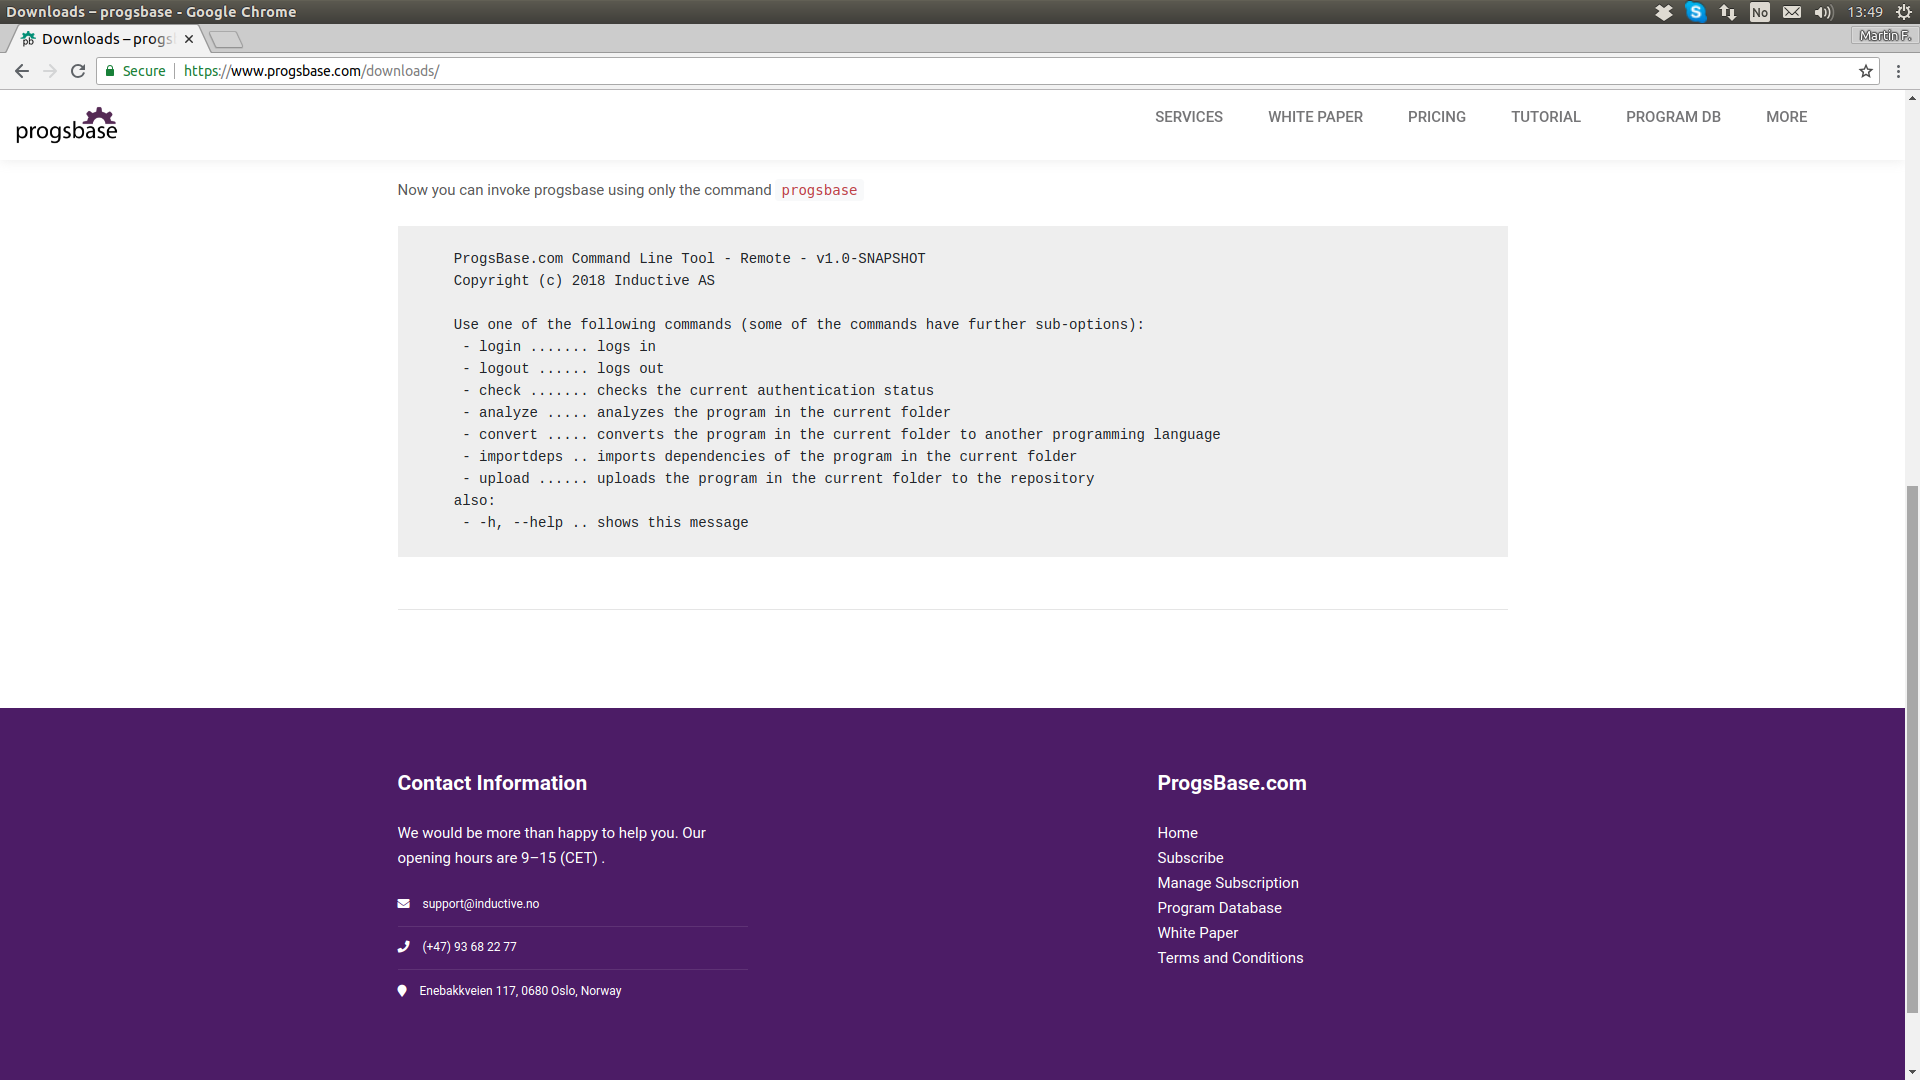Click the phone number (+47) 93 68 22 77
Viewport: 1920px width, 1080px height.
(x=469, y=947)
